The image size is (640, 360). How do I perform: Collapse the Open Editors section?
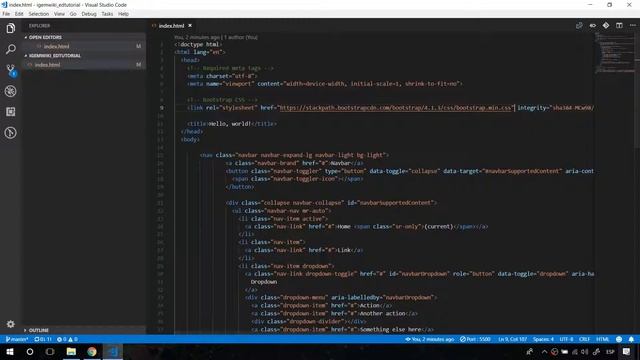point(84,37)
